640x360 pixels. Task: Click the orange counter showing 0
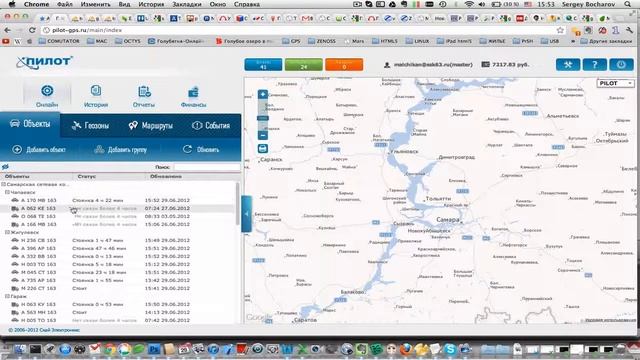tap(344, 64)
